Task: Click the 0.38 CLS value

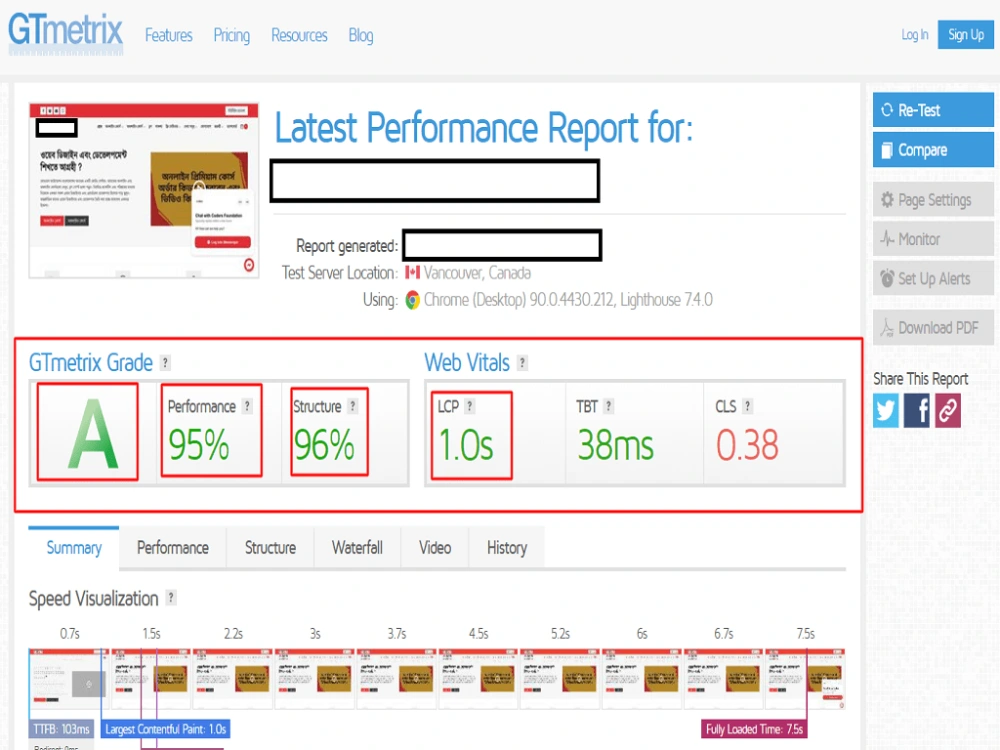Action: (747, 445)
